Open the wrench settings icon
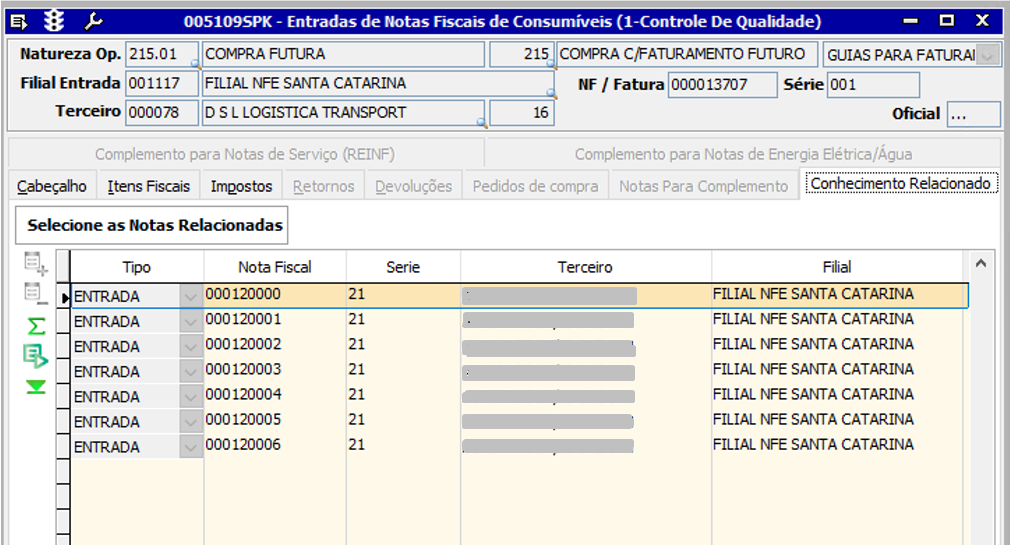 94,20
